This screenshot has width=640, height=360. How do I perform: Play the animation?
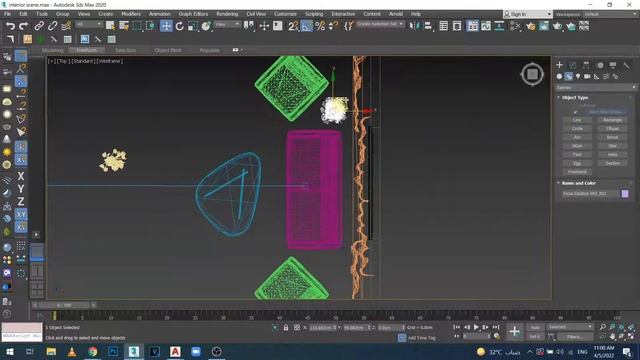click(476, 327)
